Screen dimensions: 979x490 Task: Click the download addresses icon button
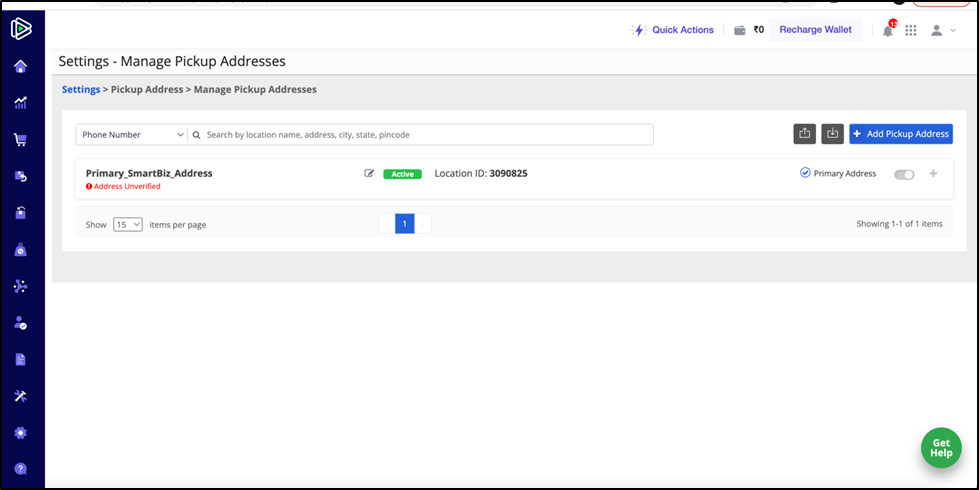pos(832,134)
